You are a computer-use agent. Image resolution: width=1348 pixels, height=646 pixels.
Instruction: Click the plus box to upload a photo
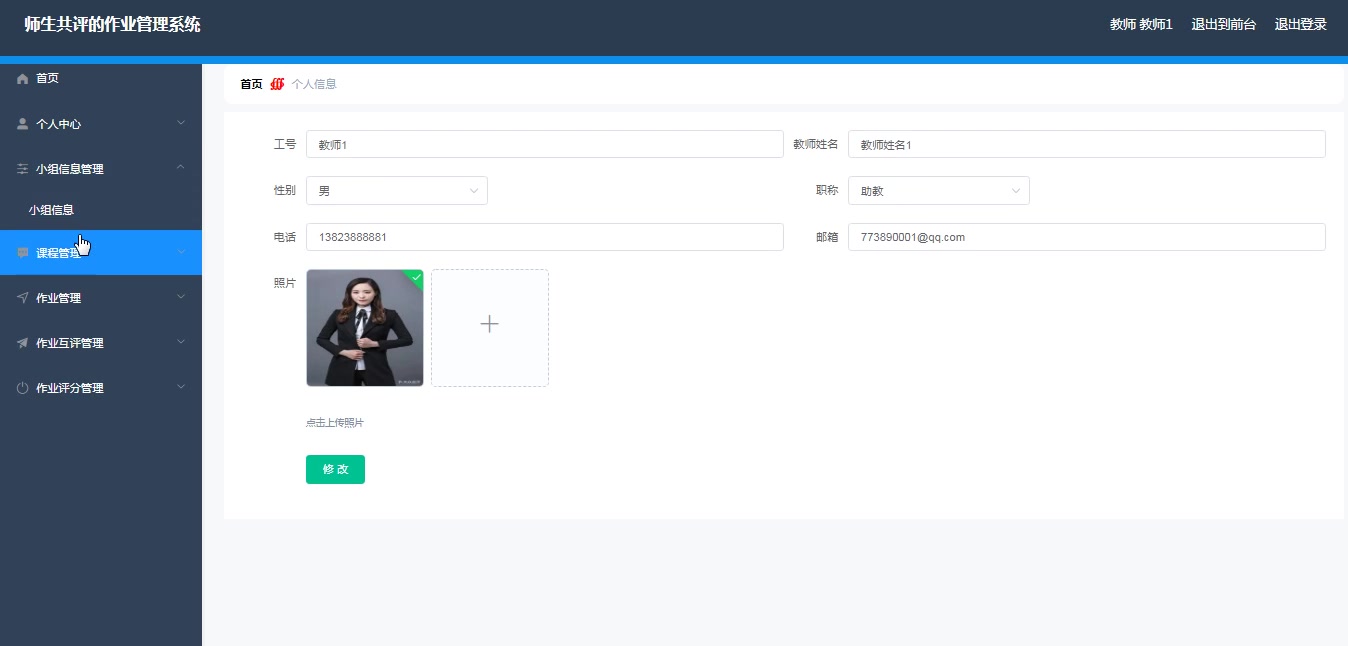(x=489, y=326)
